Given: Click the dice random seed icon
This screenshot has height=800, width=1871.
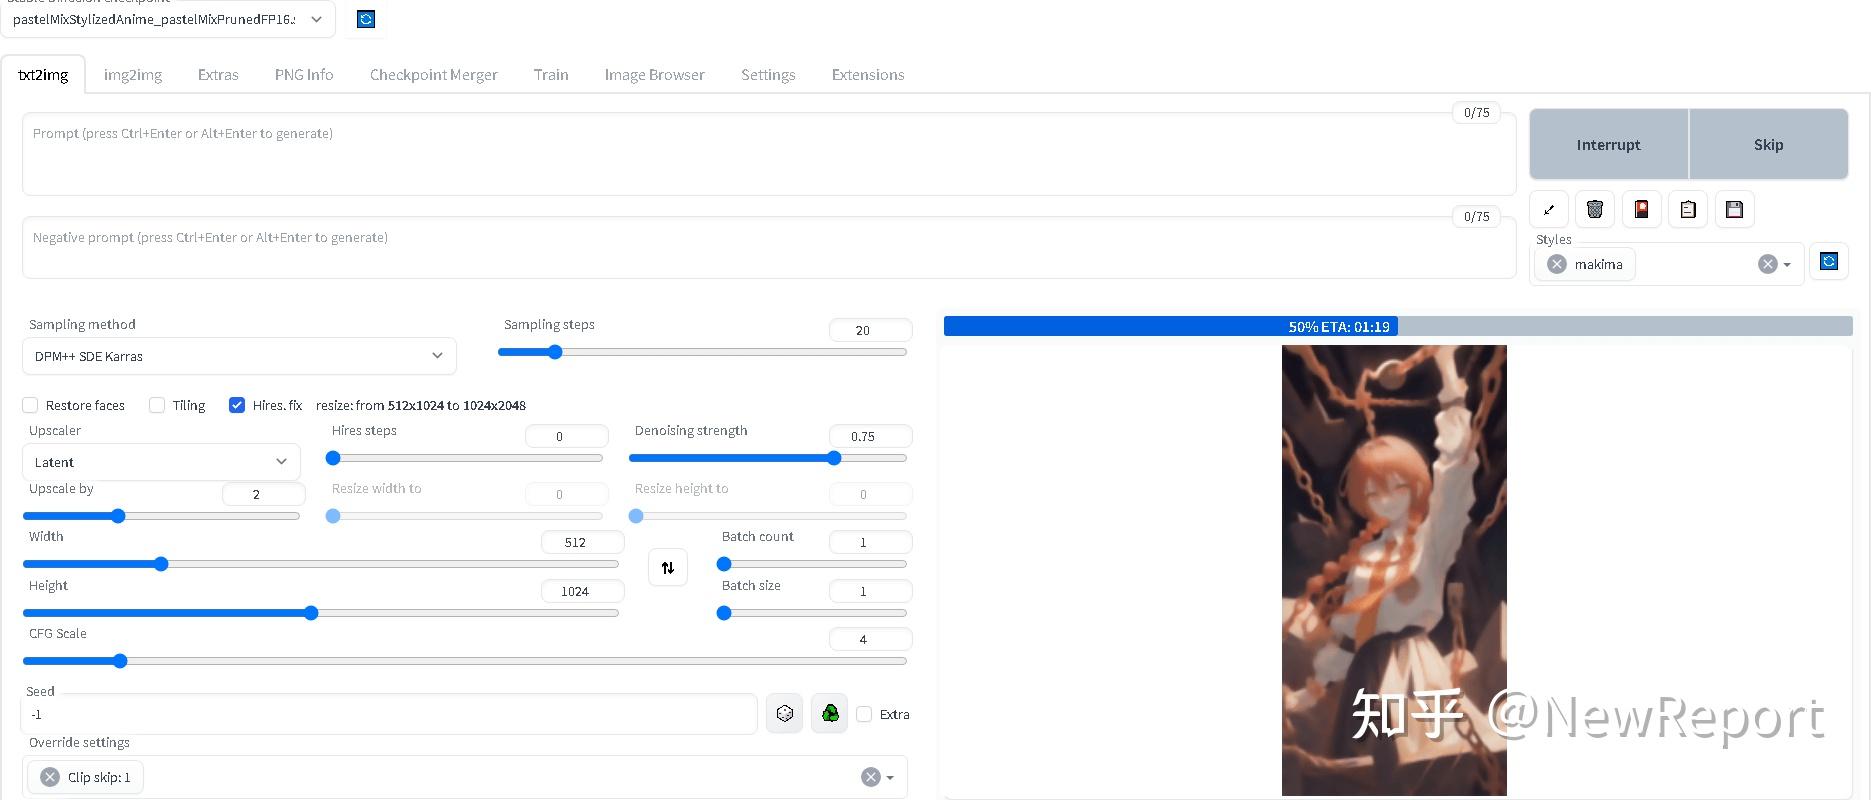Looking at the screenshot, I should click(785, 714).
